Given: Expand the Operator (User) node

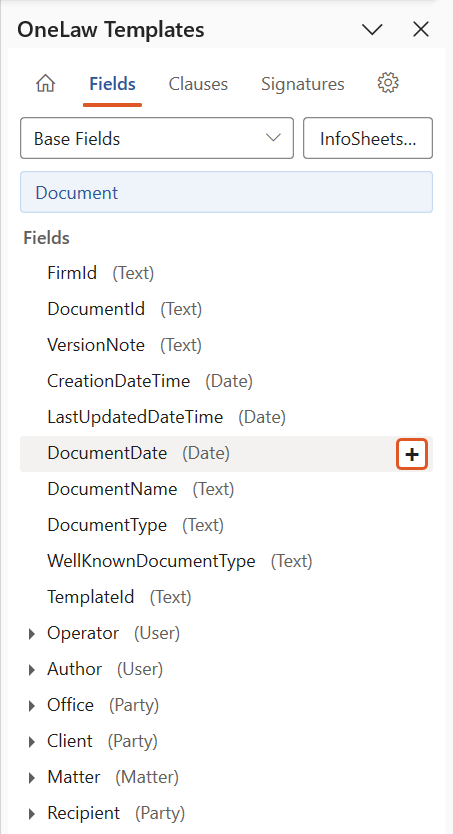Looking at the screenshot, I should [x=32, y=633].
